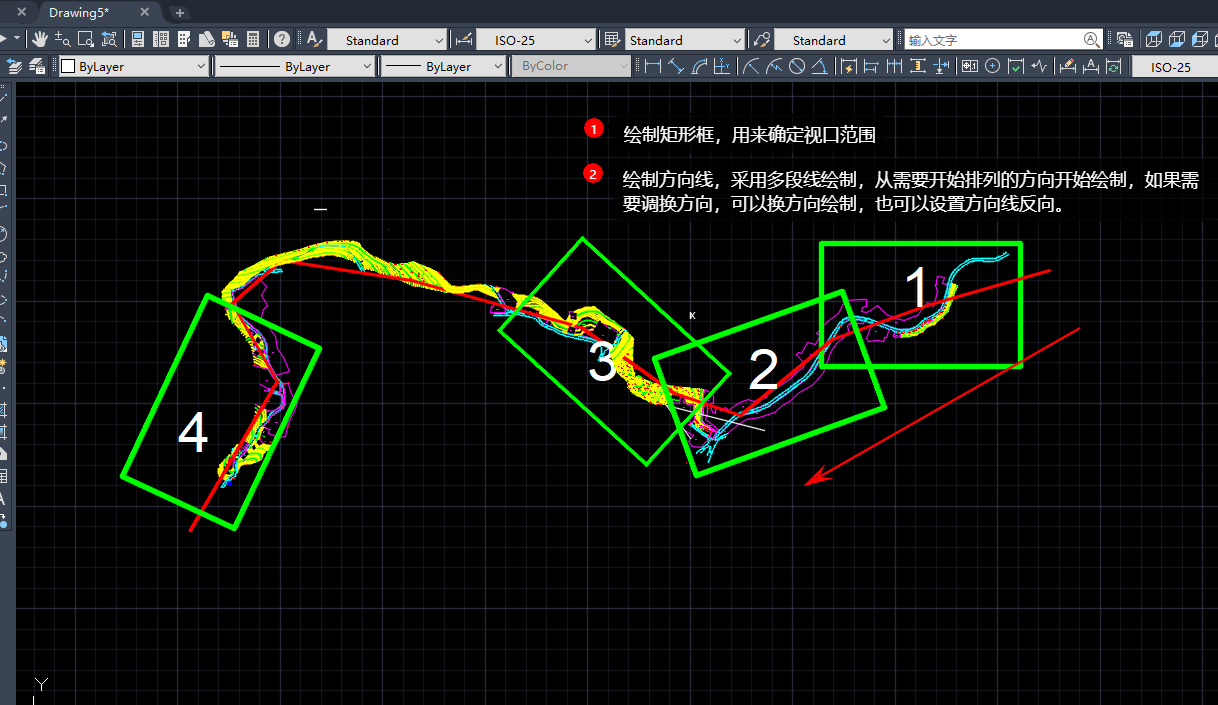Close the Drawing5* tab
The width and height of the screenshot is (1218, 705).
[145, 12]
